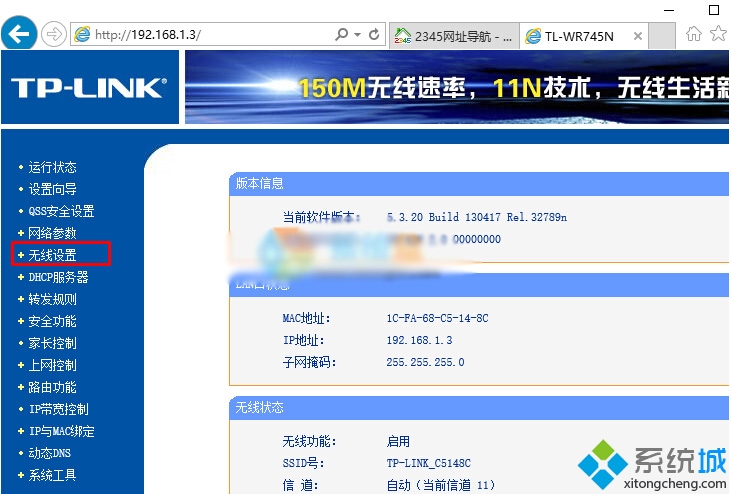Click the browser Forward arrow button
The height and width of the screenshot is (494, 731).
[x=54, y=34]
